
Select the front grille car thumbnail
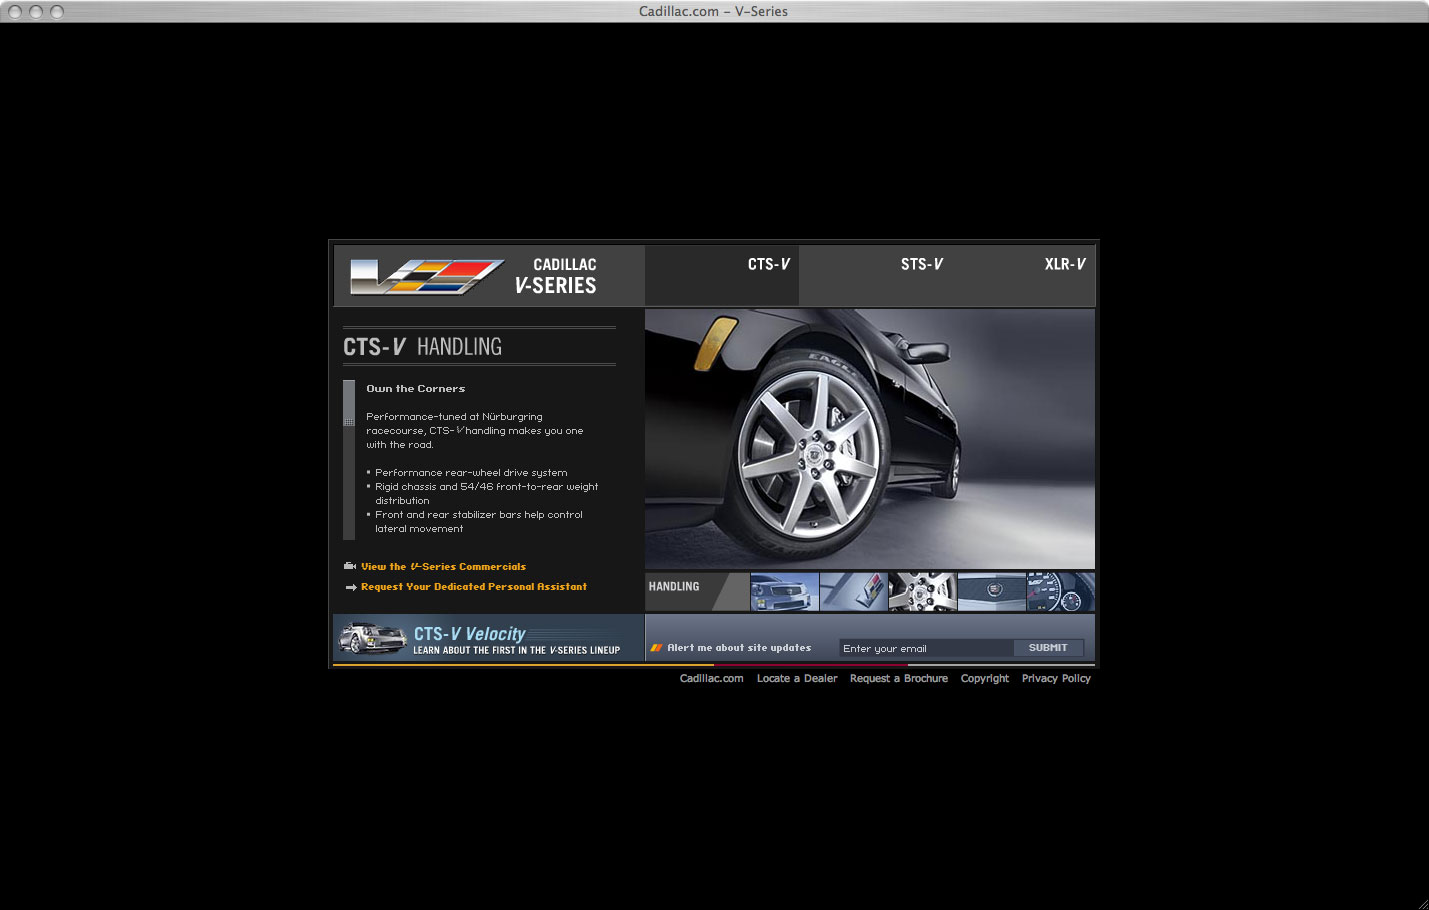point(784,592)
